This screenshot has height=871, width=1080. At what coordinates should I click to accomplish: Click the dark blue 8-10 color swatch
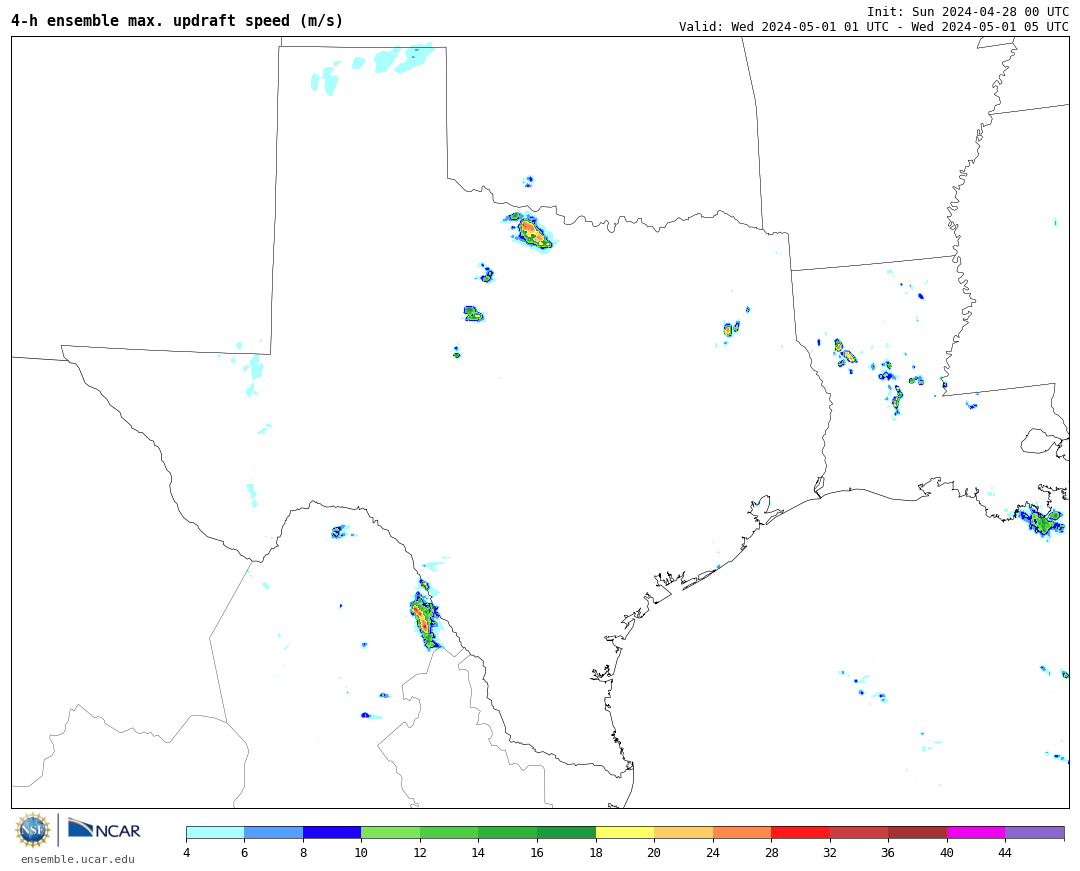tap(332, 832)
